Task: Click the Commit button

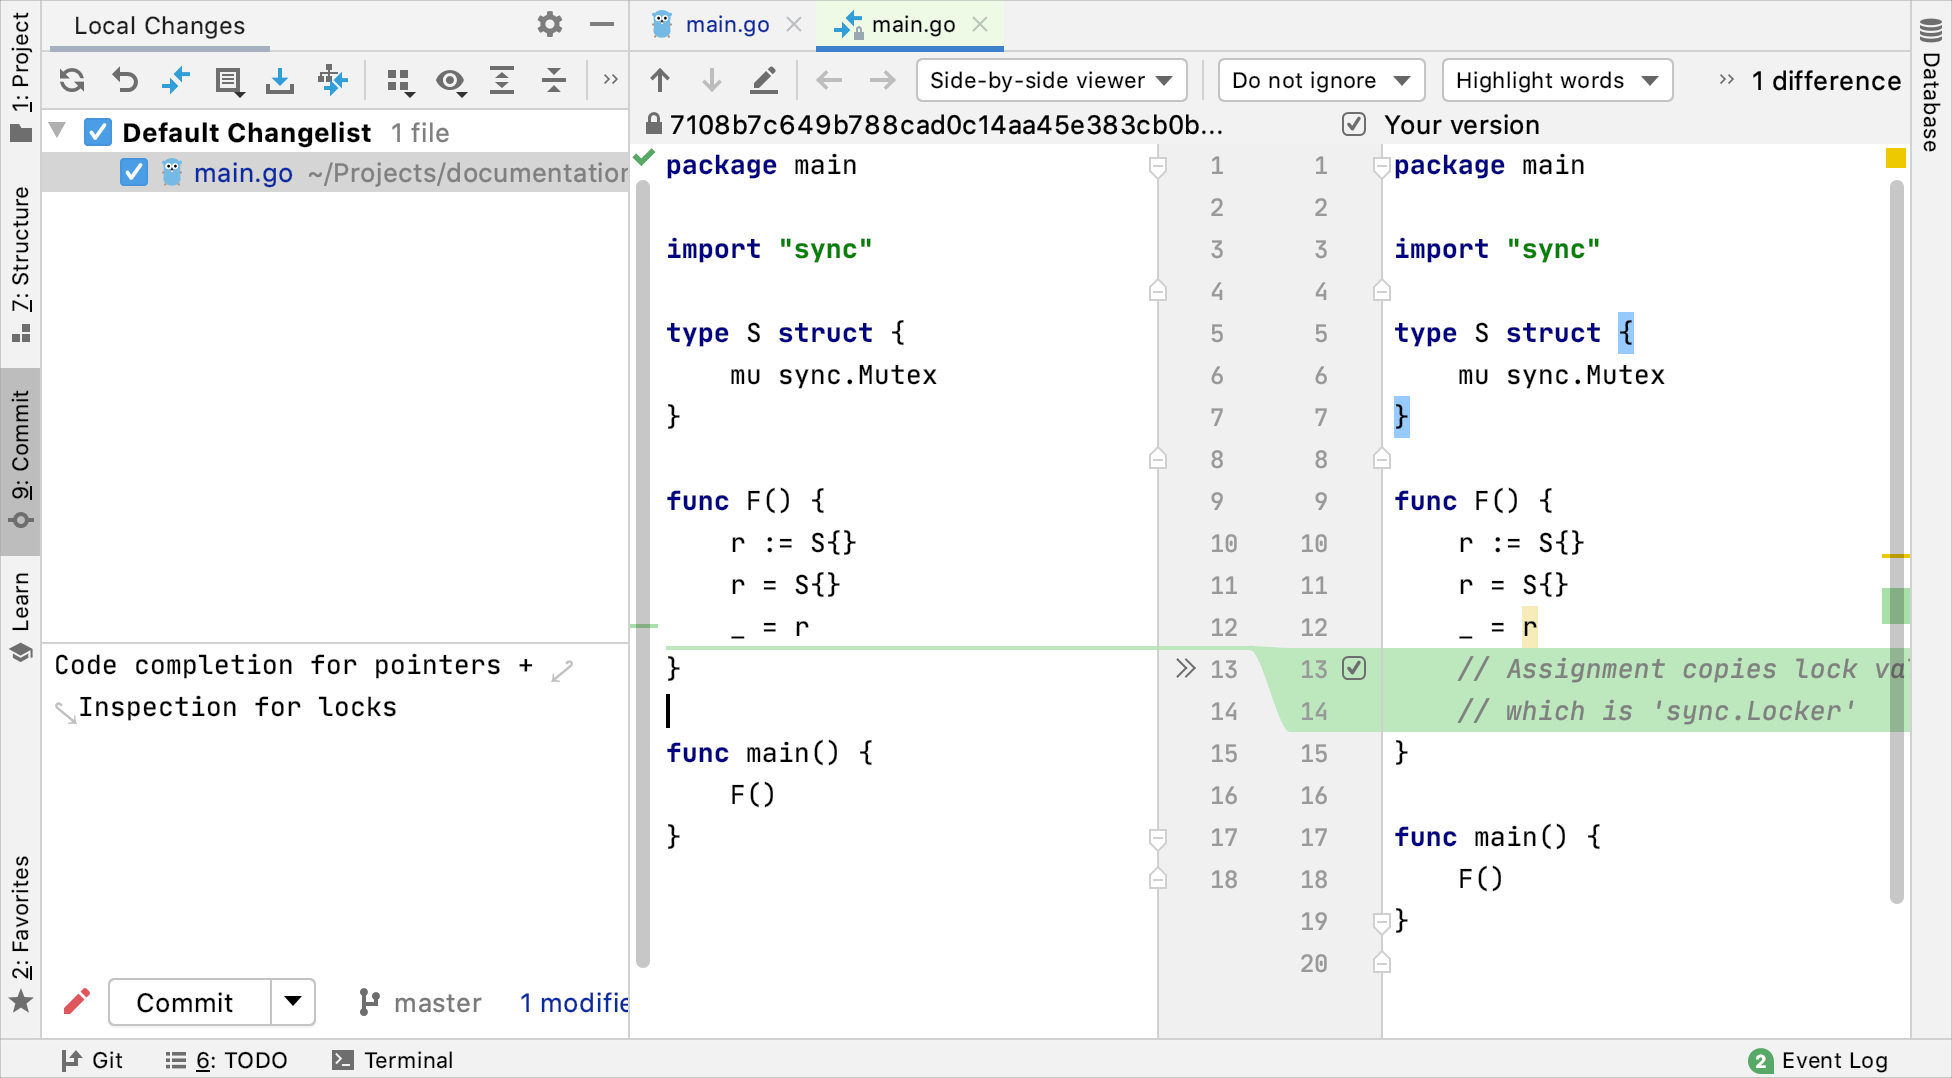Action: pyautogui.click(x=189, y=1002)
